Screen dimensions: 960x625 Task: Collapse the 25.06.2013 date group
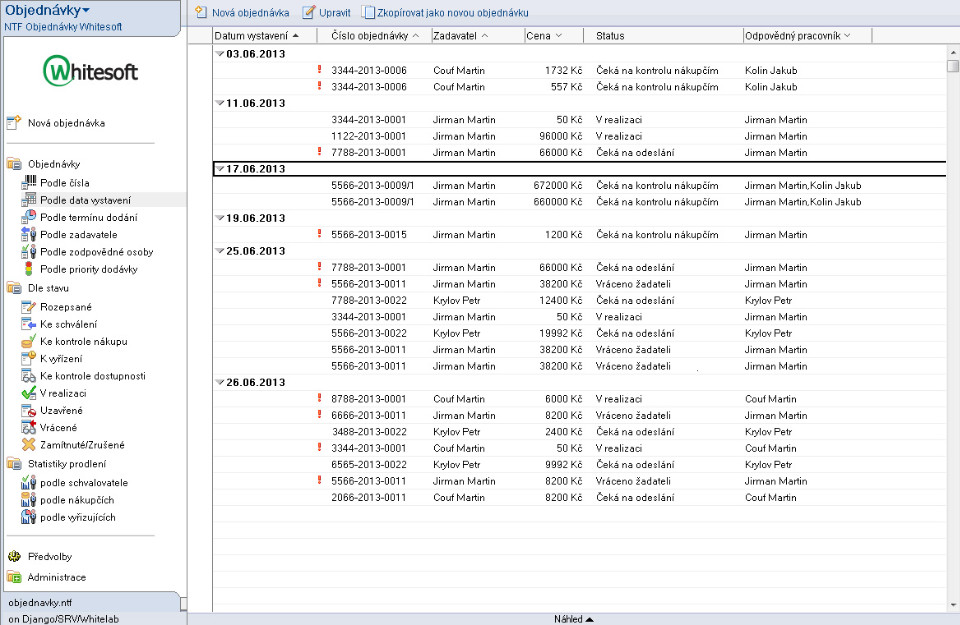pos(220,251)
